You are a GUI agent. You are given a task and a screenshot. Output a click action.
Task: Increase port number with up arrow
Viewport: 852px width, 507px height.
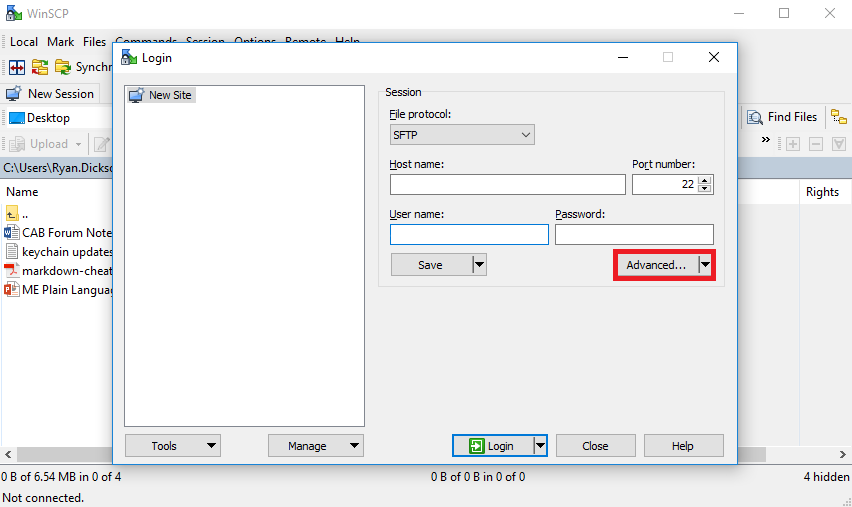tap(705, 180)
